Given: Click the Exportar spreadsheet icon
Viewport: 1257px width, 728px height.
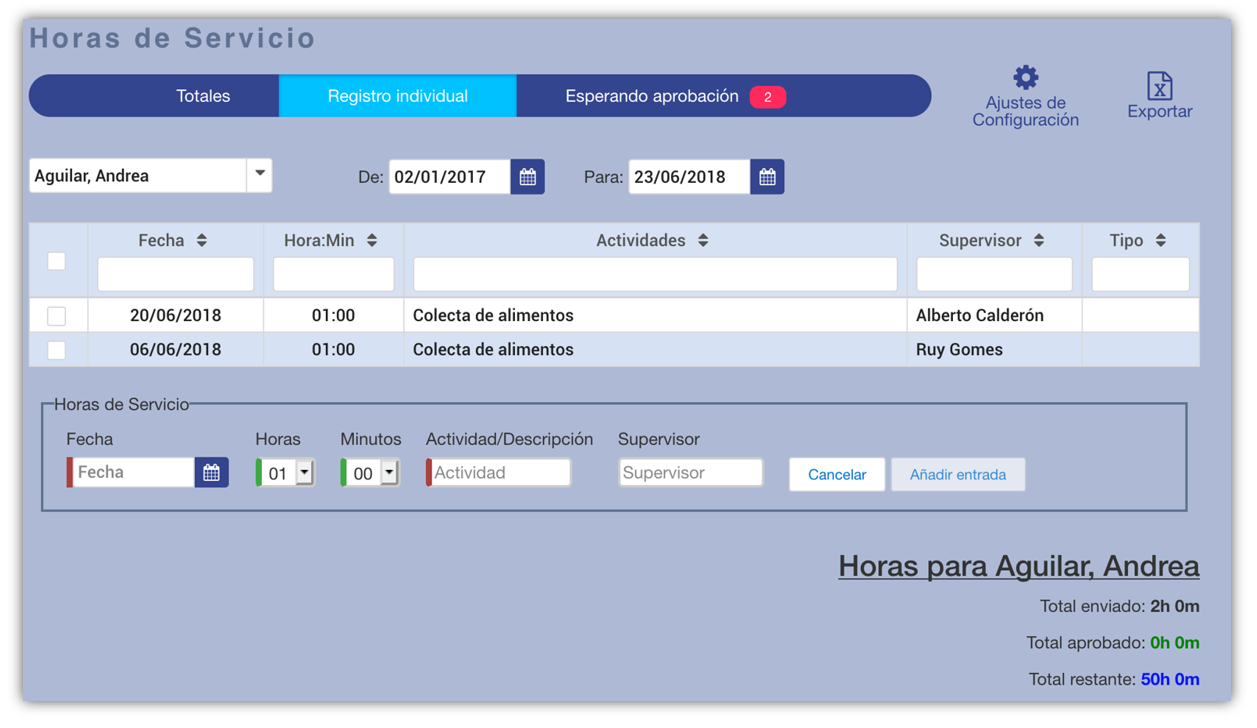Looking at the screenshot, I should click(x=1159, y=86).
